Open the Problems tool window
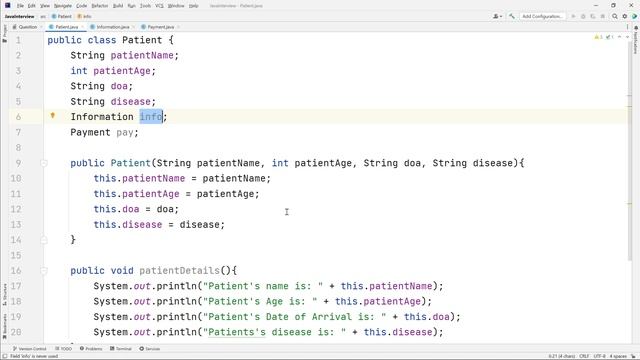Screen dimensions: 640x360 tap(91, 349)
